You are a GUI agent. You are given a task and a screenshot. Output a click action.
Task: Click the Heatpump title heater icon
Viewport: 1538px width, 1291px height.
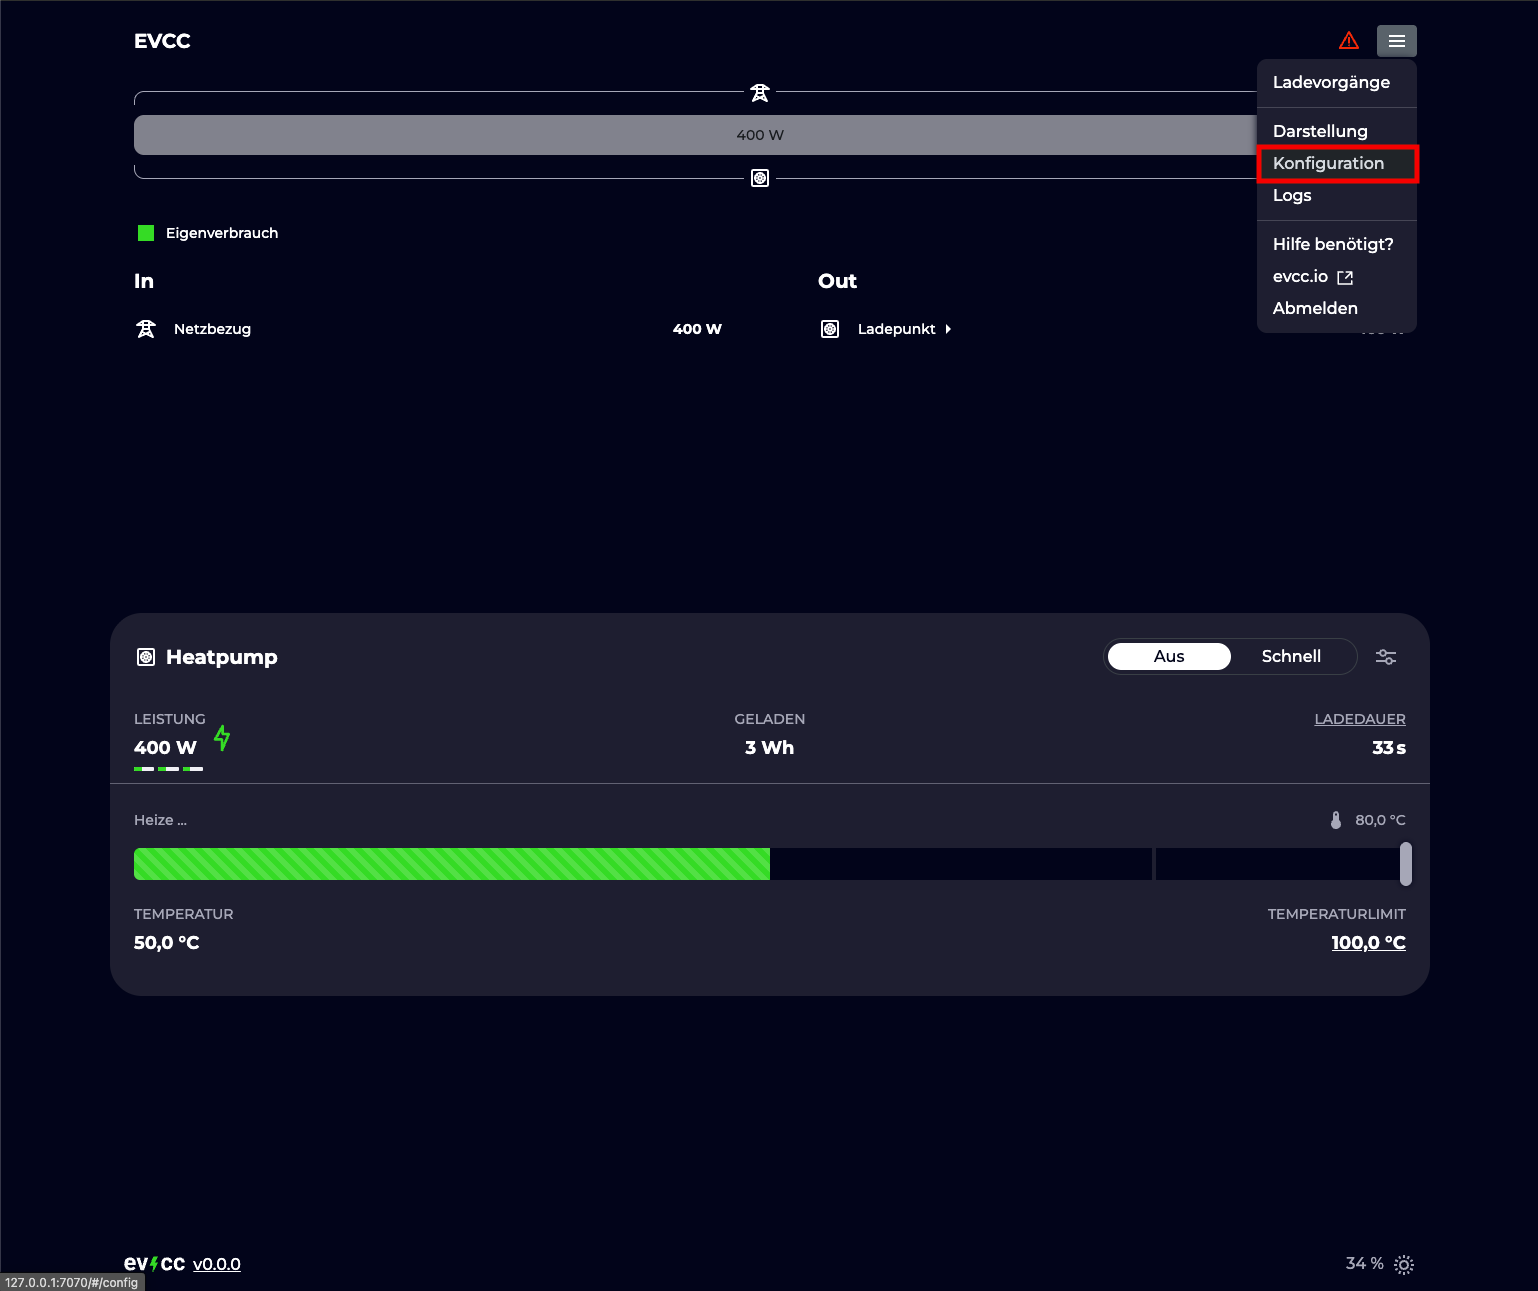click(x=146, y=657)
